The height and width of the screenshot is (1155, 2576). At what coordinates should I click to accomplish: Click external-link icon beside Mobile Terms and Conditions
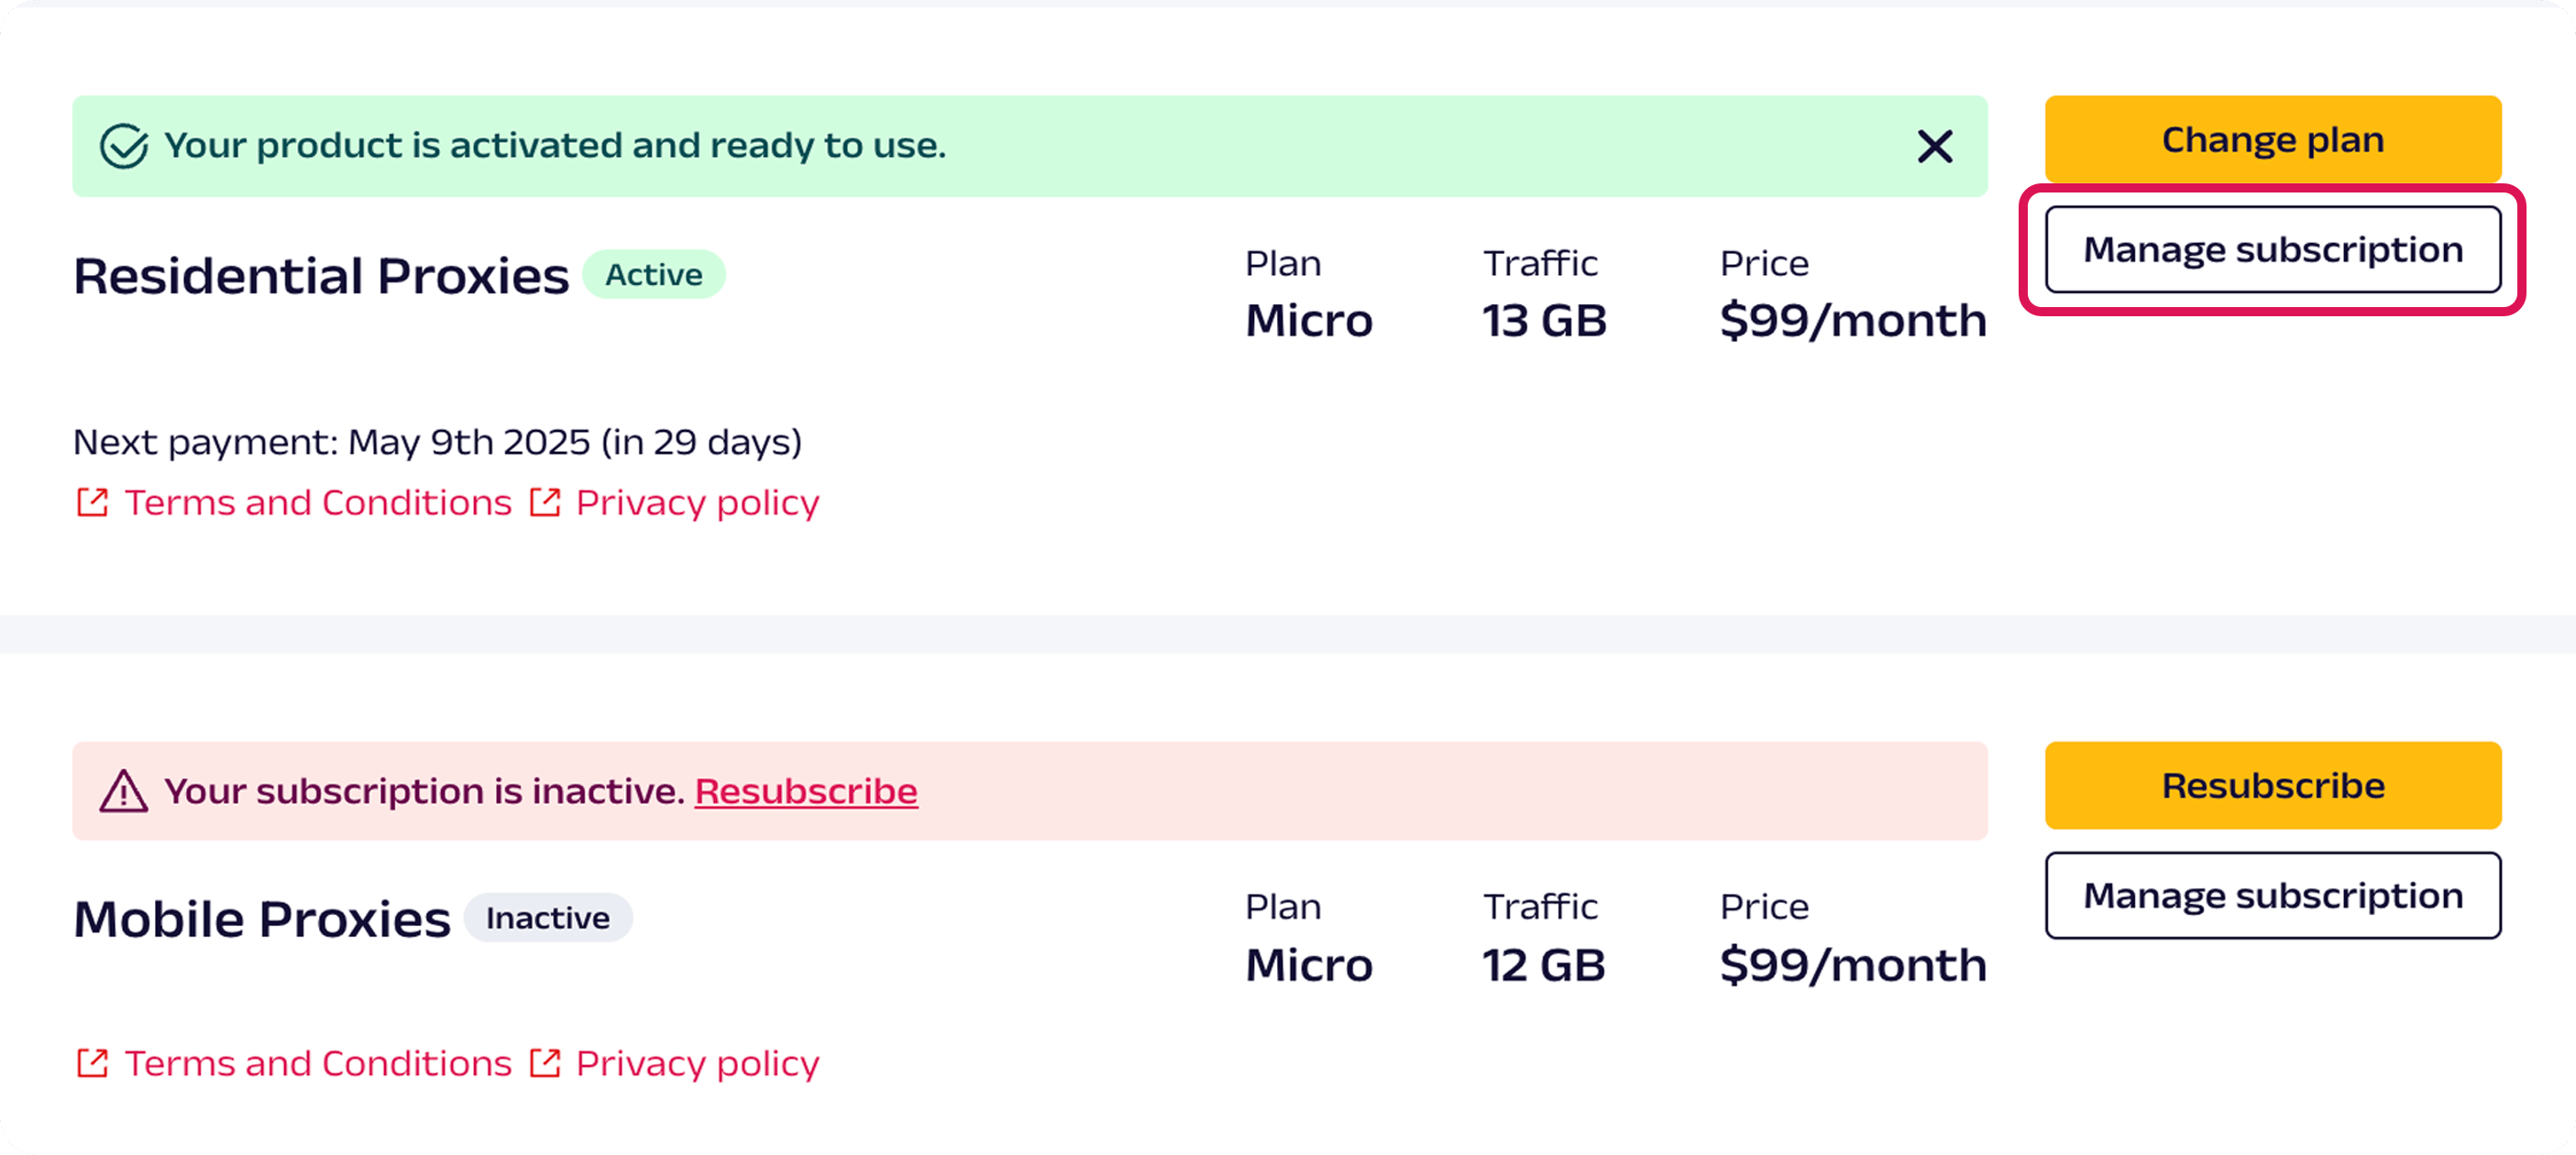pyautogui.click(x=93, y=1063)
